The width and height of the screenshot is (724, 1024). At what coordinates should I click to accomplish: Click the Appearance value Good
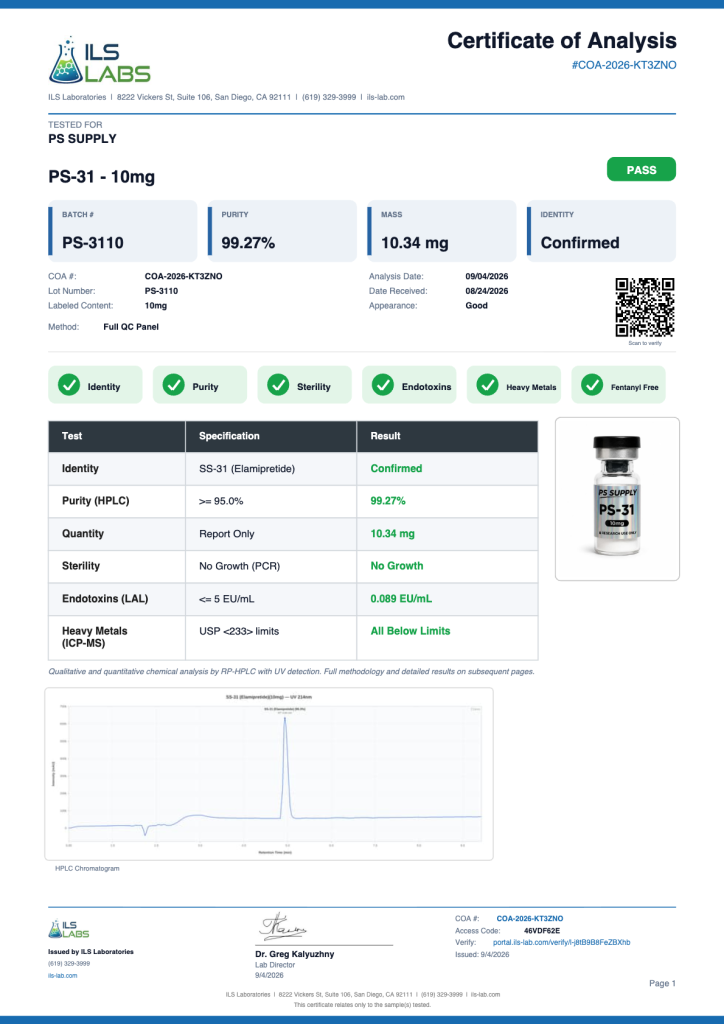tap(477, 306)
